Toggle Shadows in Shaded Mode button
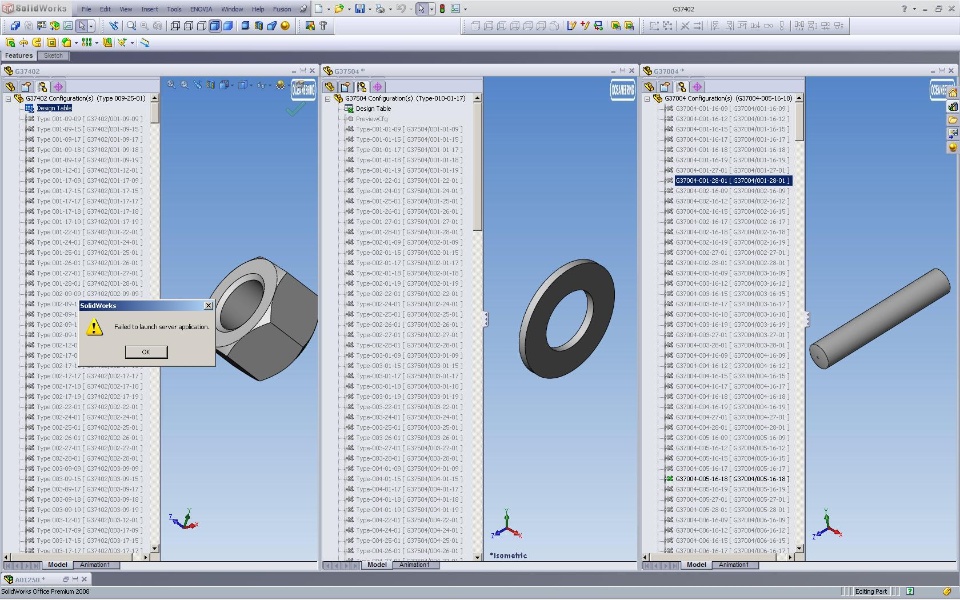Screen dimensions: 960x600 coord(245,26)
